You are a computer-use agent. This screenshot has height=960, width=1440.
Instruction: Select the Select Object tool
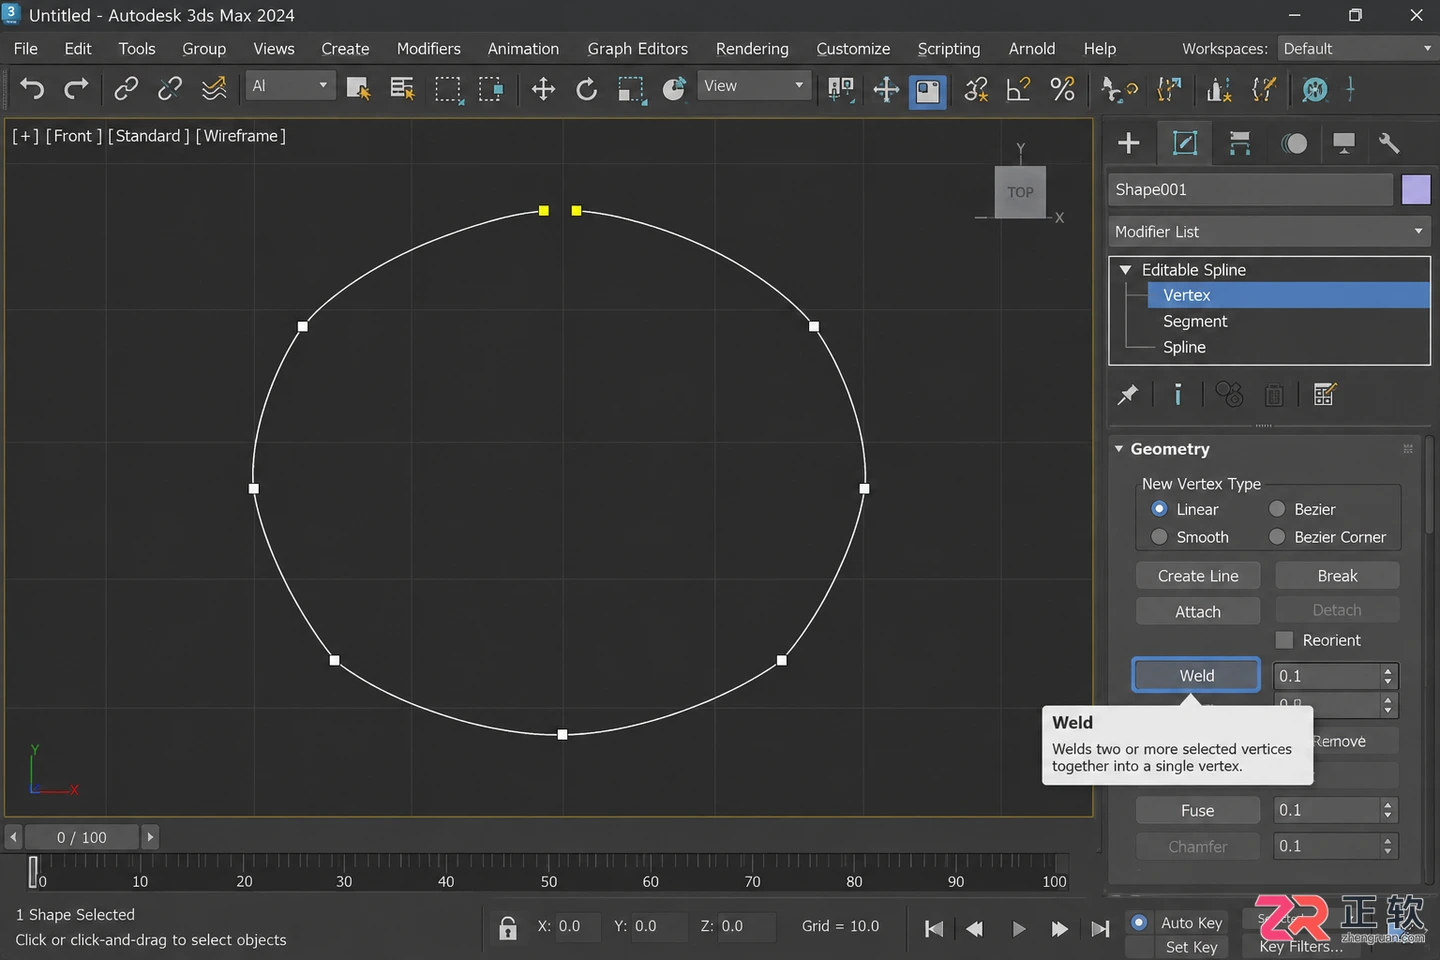click(x=358, y=90)
